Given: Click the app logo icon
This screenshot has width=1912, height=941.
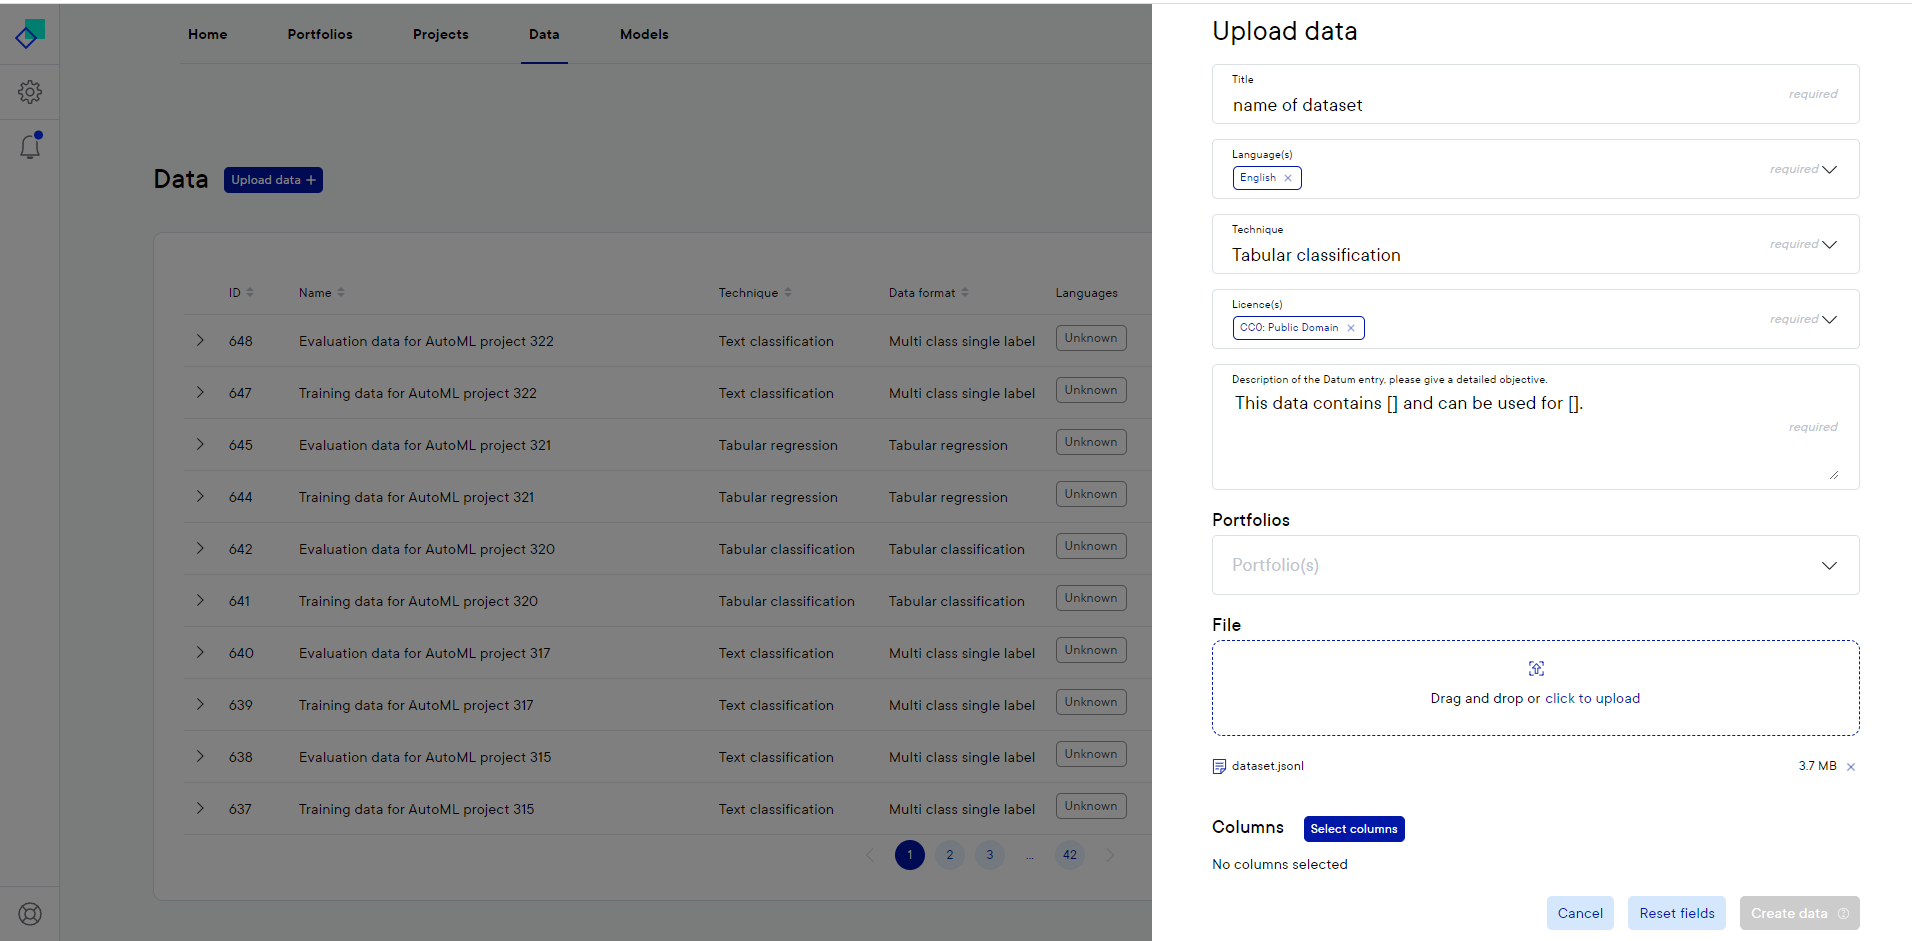Looking at the screenshot, I should click(30, 34).
